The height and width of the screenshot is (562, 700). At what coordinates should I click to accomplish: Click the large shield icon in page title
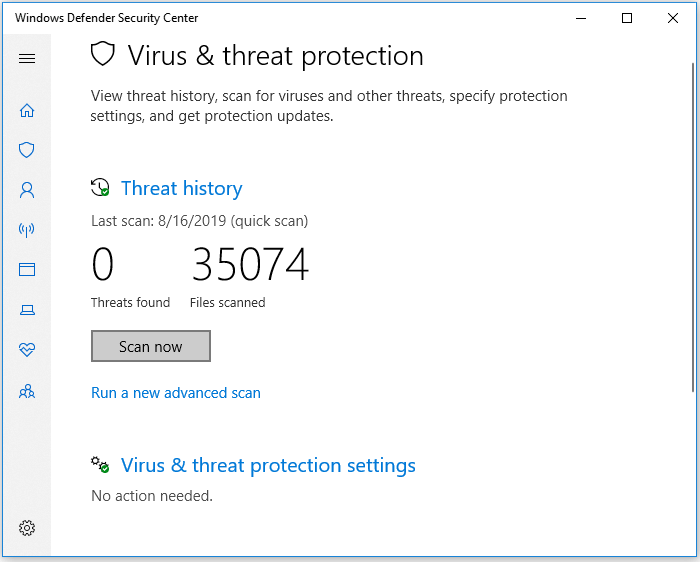103,55
